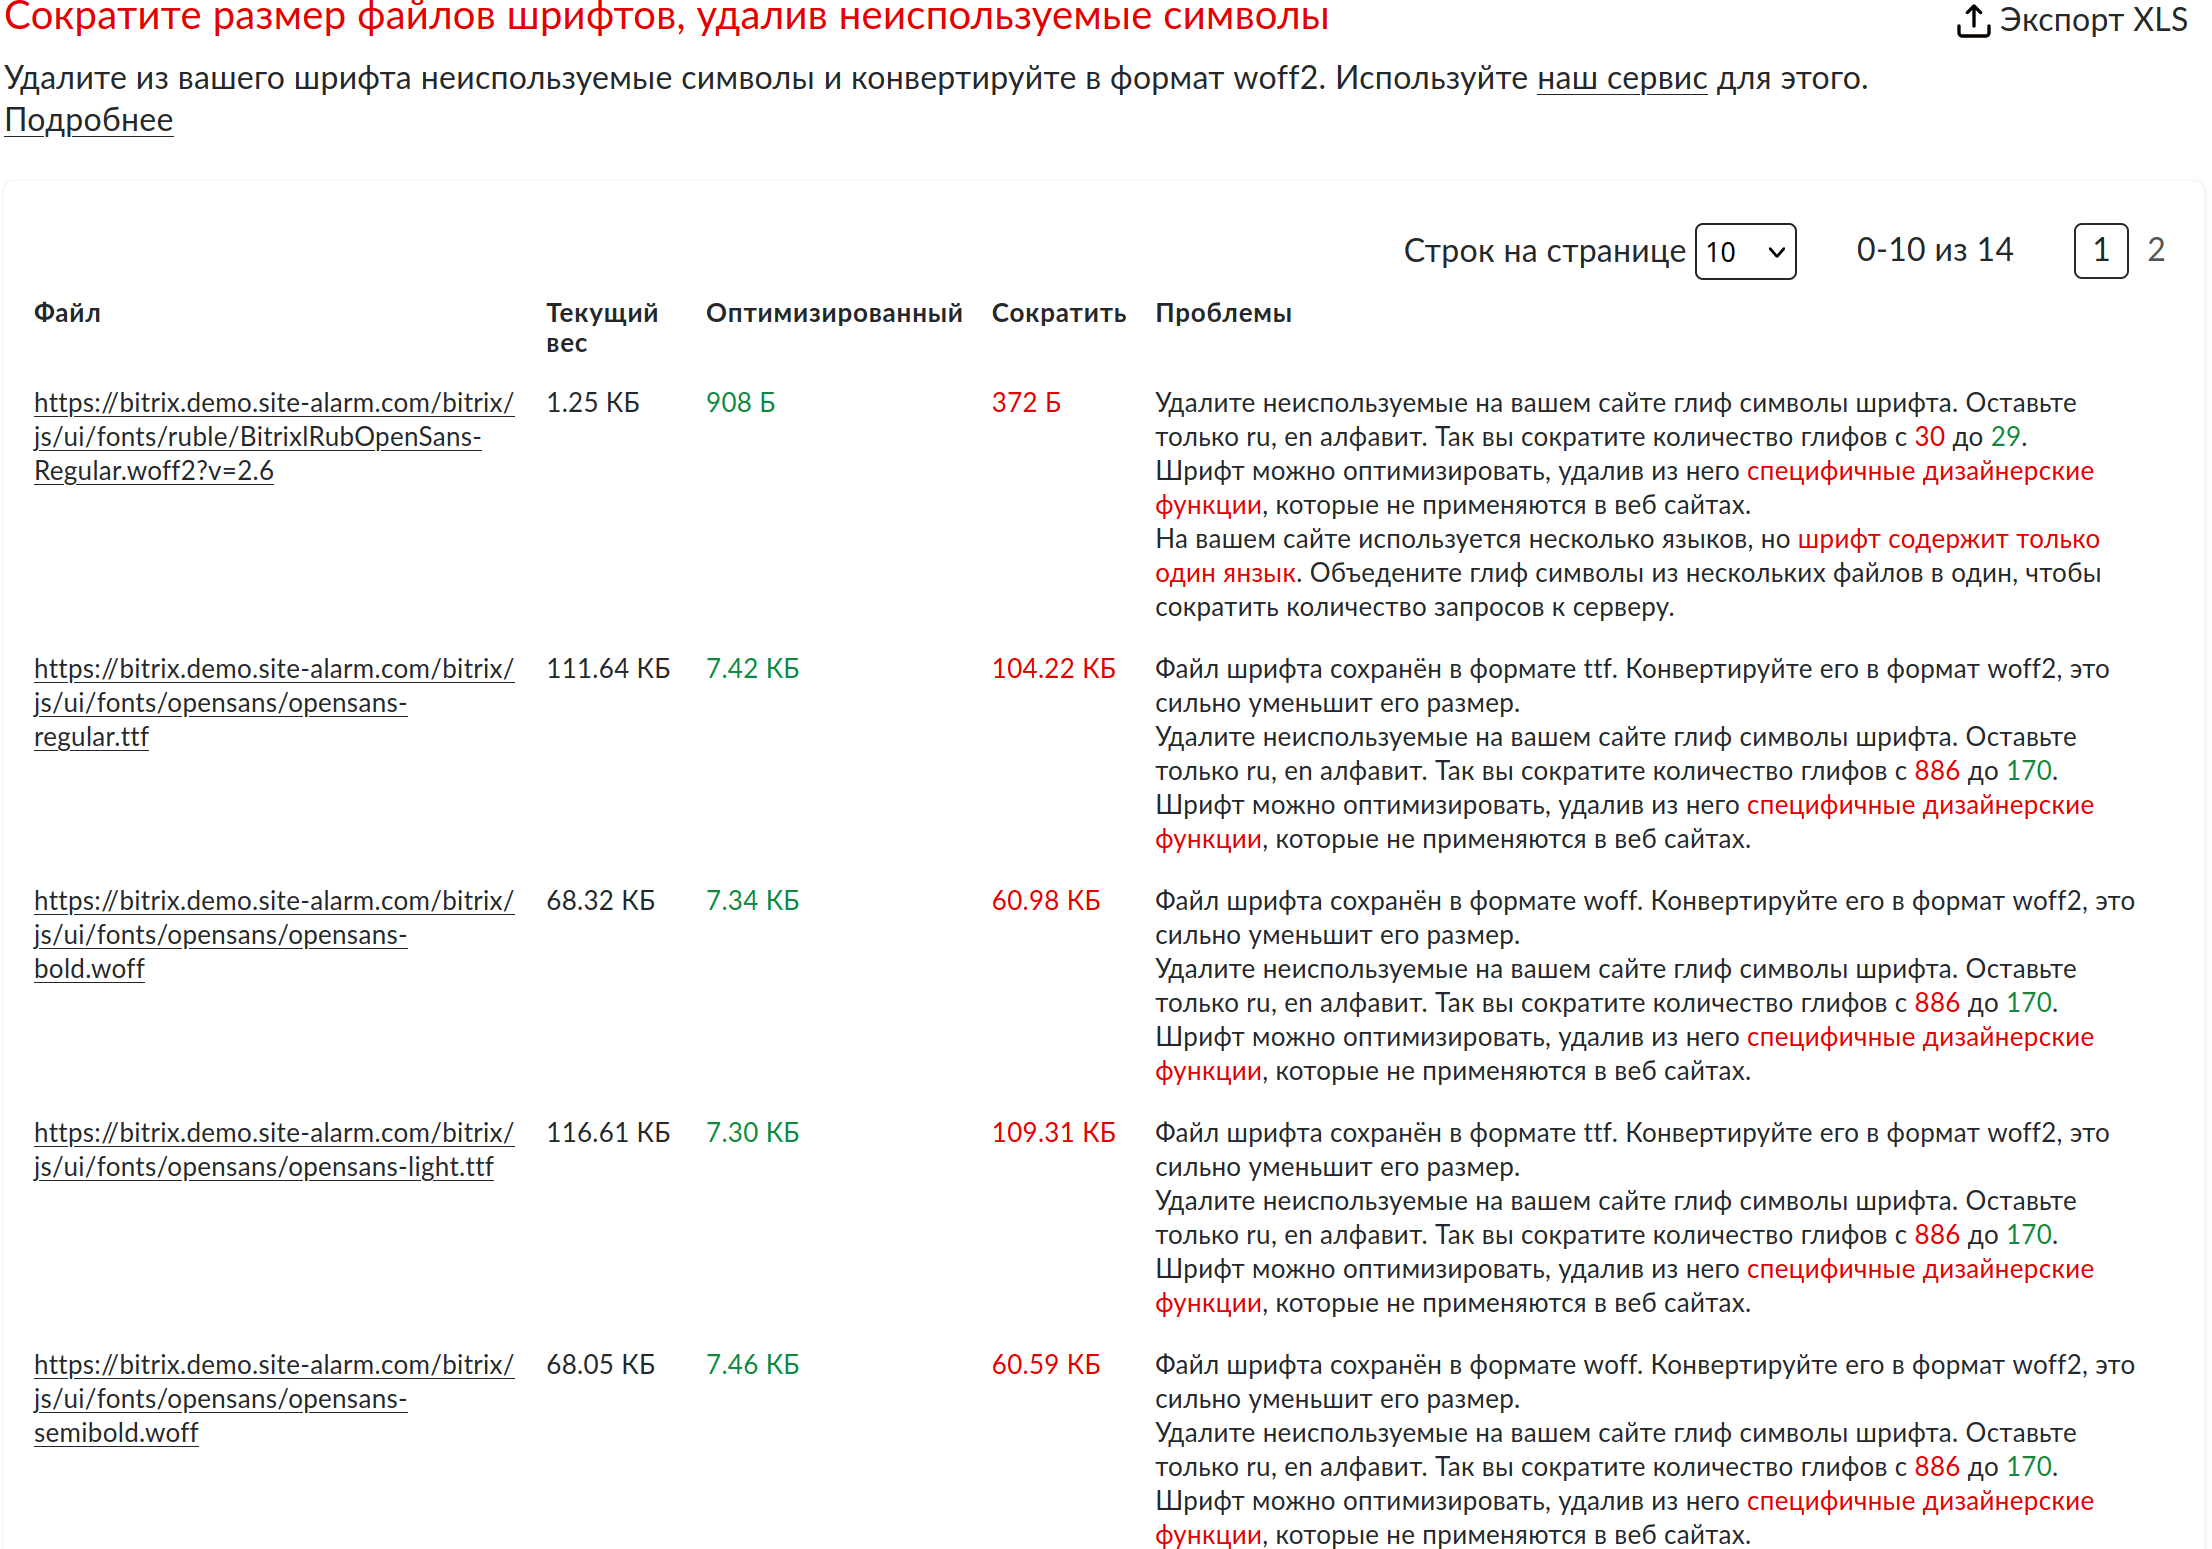Viewport: 2212px width, 1549px height.
Task: Open opensans-light.ttf file link
Action: pos(264,1167)
